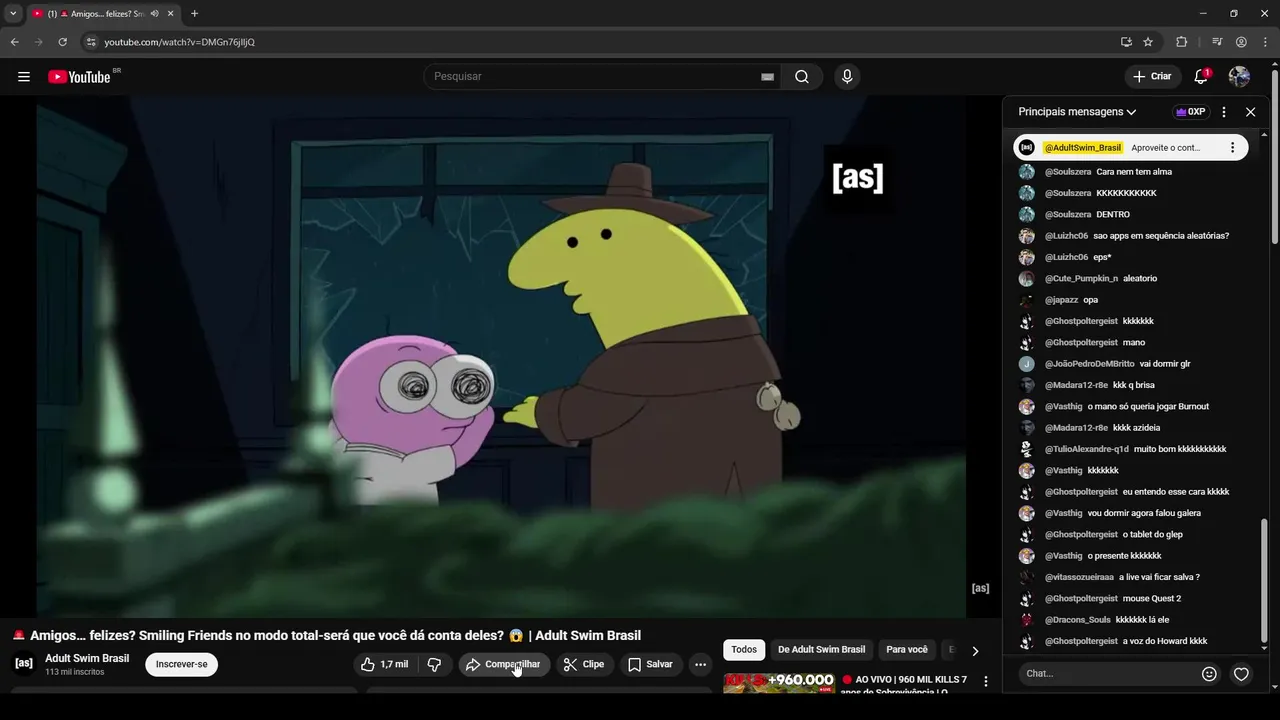The height and width of the screenshot is (720, 1280).
Task: Open more actions ellipsis below video
Action: (700, 664)
